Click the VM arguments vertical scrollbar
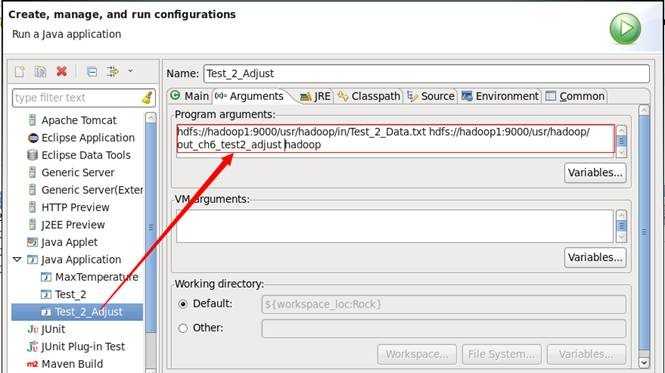This screenshot has height=373, width=665. click(621, 226)
